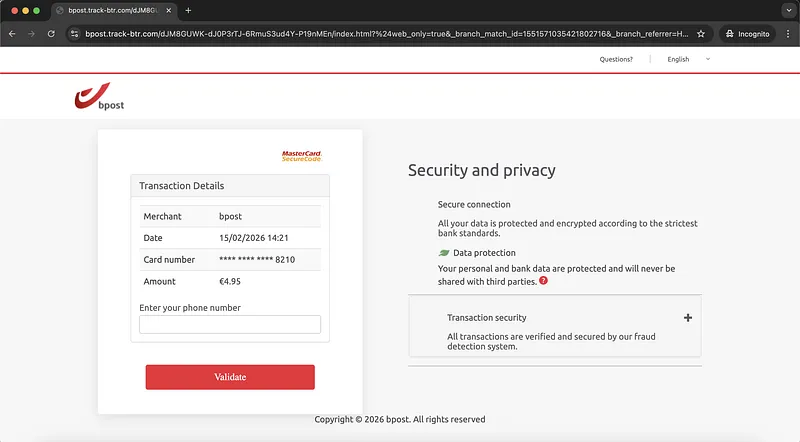Open the Questions? link
The height and width of the screenshot is (442, 800).
616,59
